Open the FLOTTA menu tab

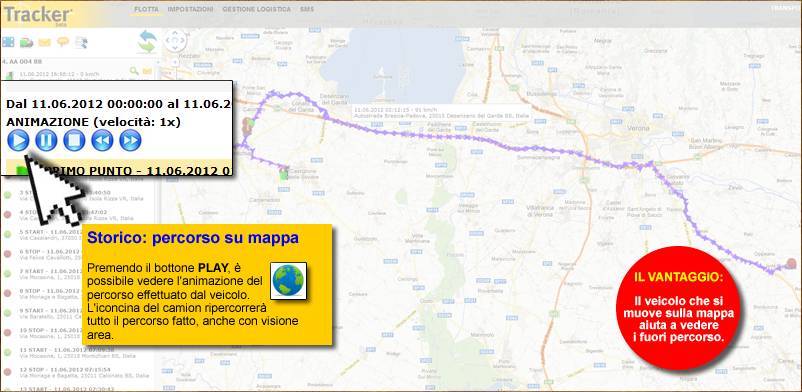(146, 10)
